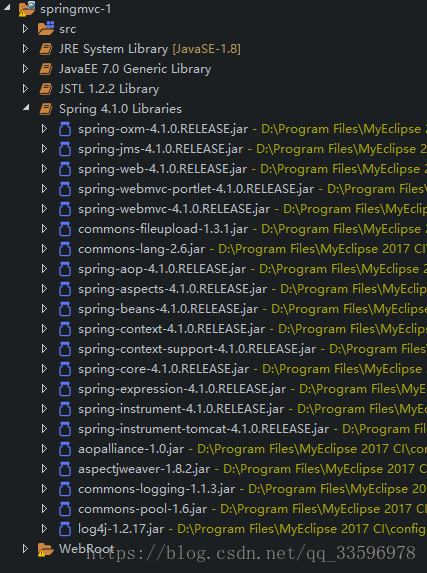The image size is (427, 573).
Task: Select spring-context-support-4.1.0.RELEASE.jar
Action: (x=197, y=349)
